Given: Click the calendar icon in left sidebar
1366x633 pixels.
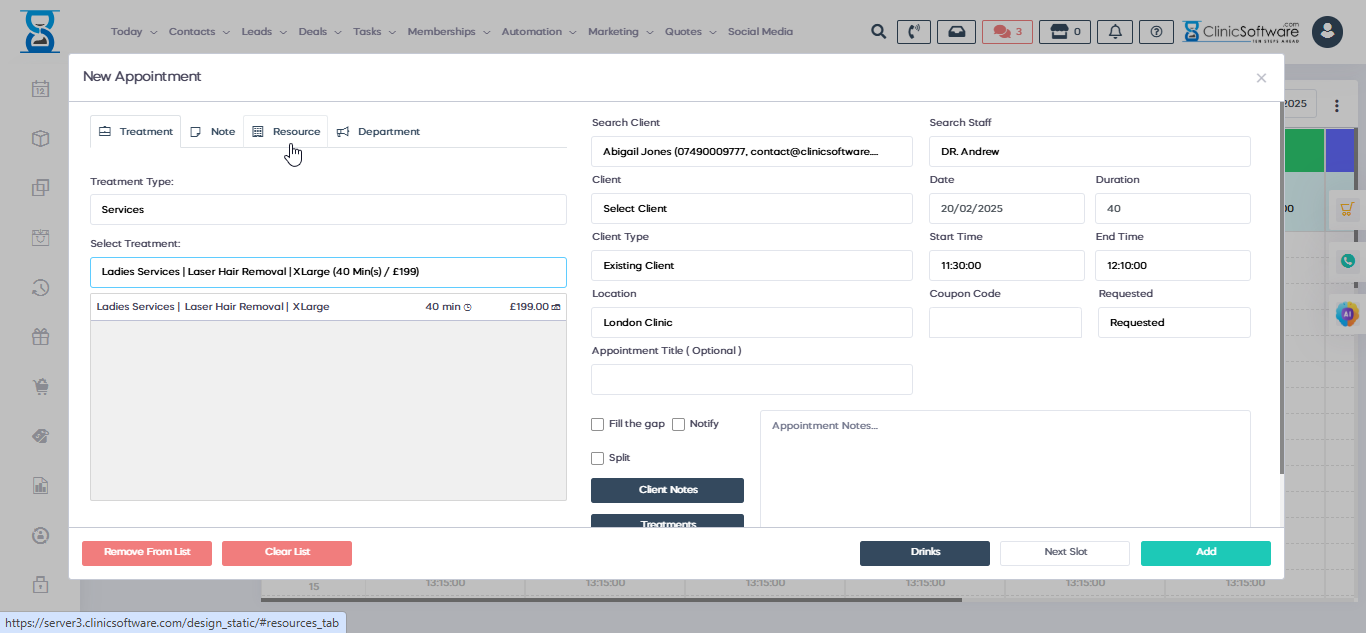Looking at the screenshot, I should (x=40, y=89).
